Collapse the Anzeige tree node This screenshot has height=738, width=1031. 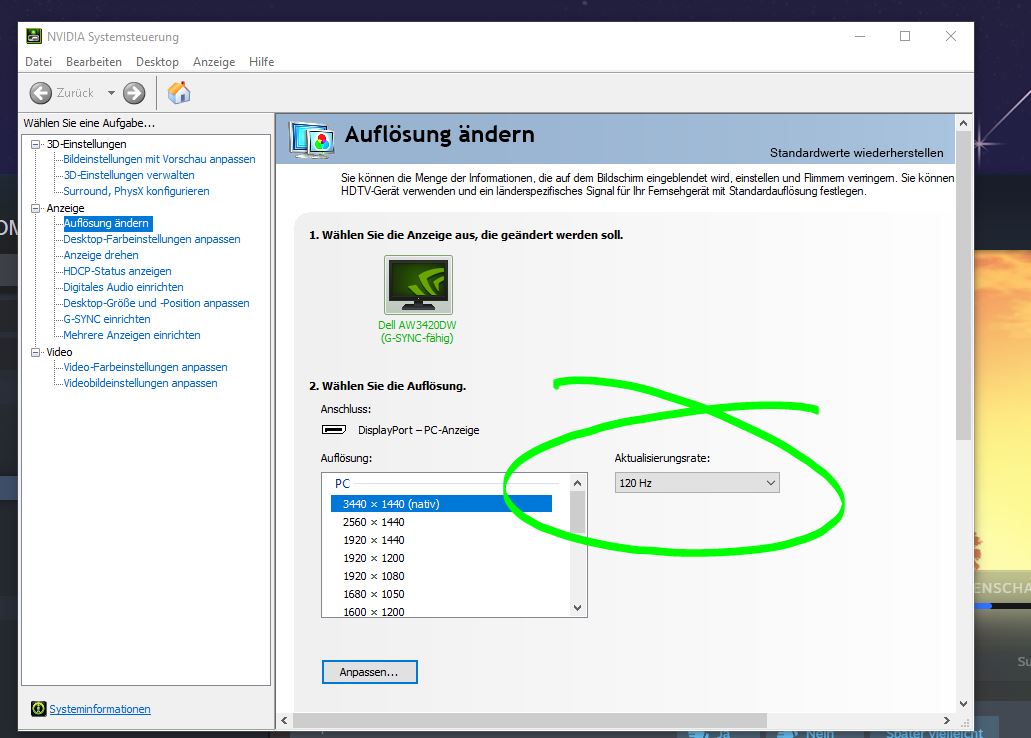[x=36, y=208]
